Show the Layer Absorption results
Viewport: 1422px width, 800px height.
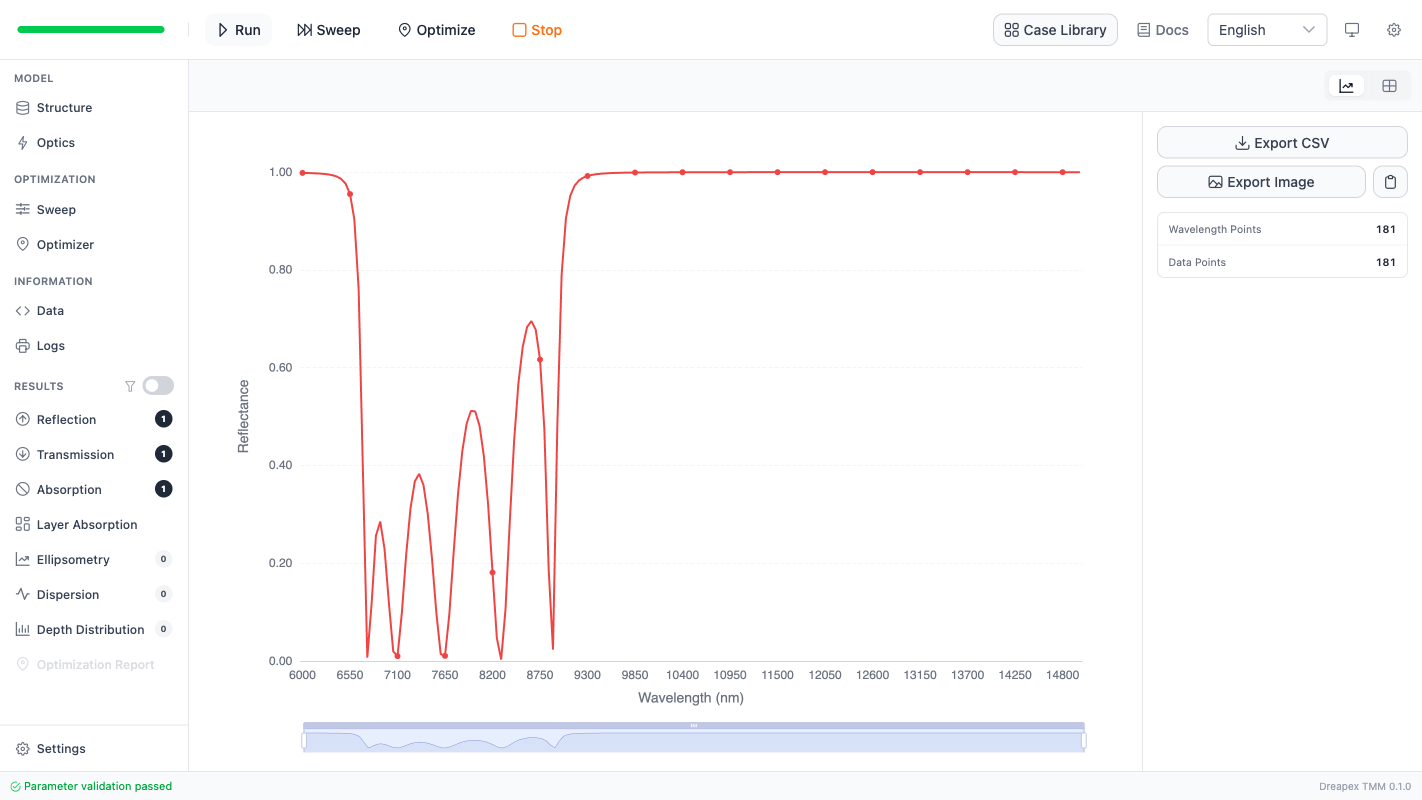(x=87, y=524)
